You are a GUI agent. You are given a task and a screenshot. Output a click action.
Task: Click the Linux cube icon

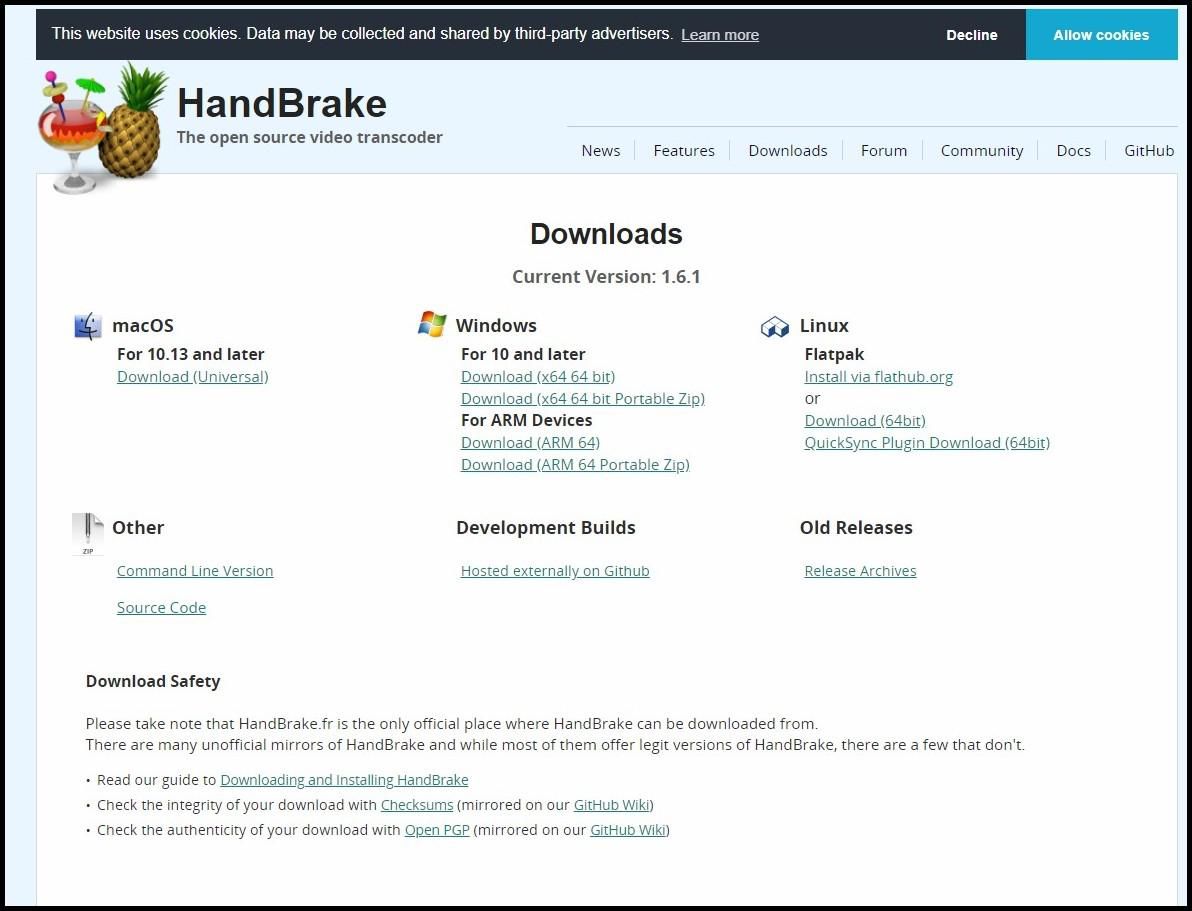coord(775,327)
